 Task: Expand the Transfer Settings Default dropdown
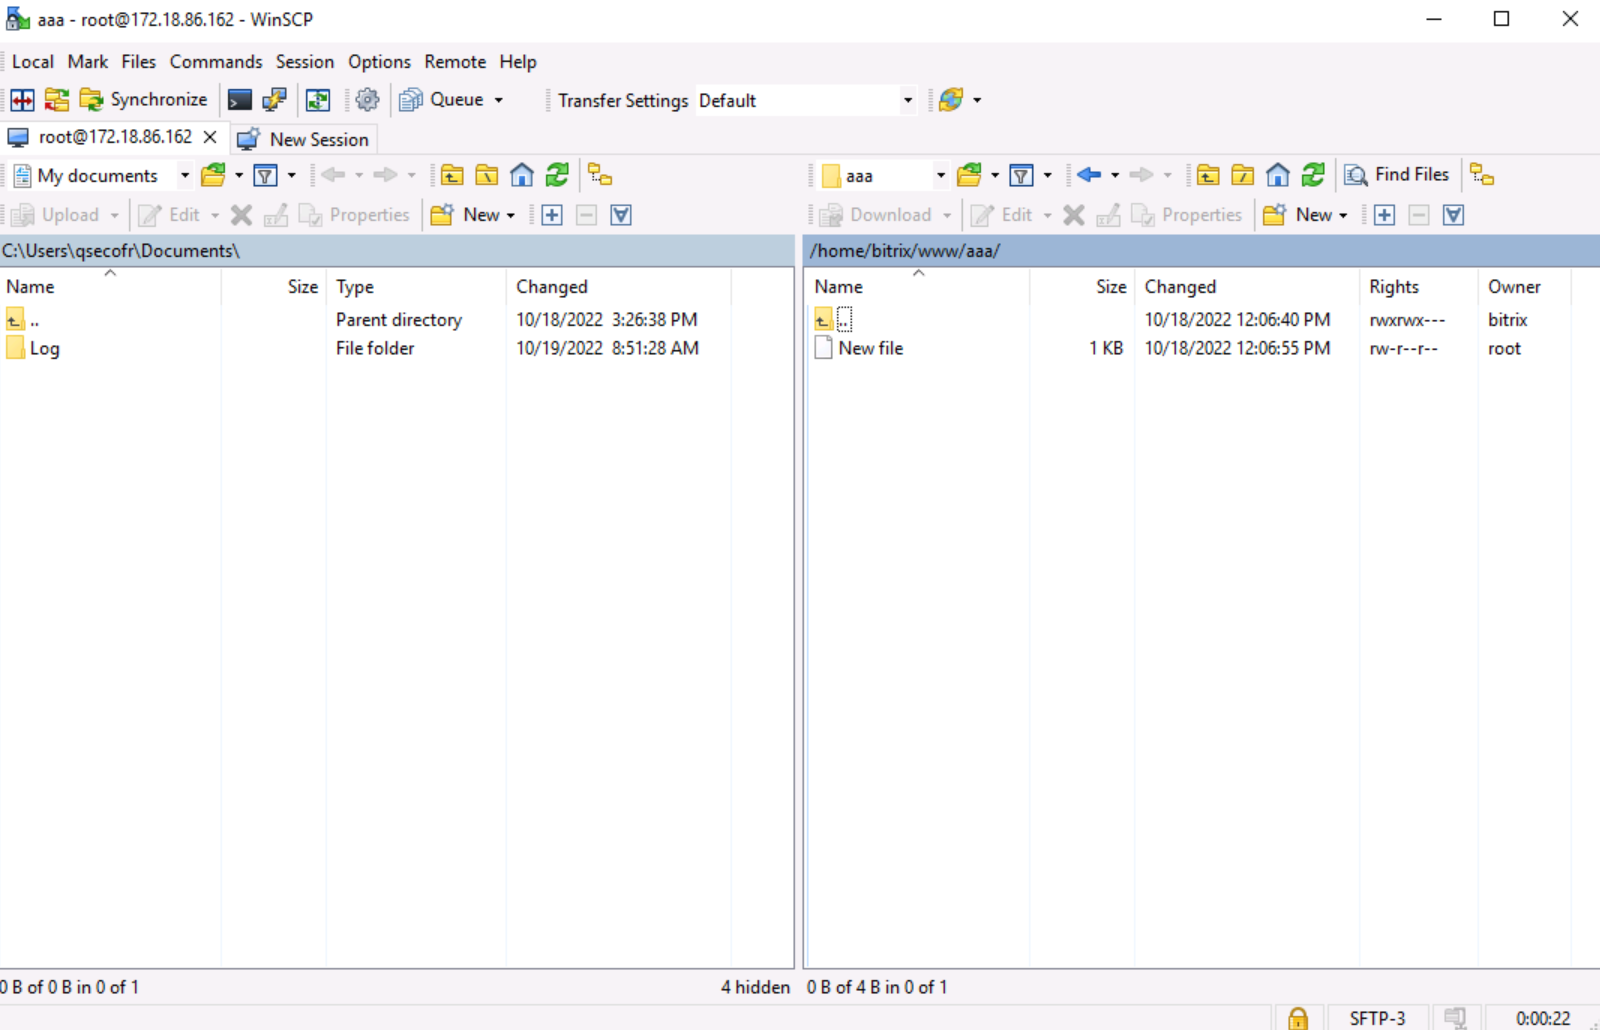907,100
